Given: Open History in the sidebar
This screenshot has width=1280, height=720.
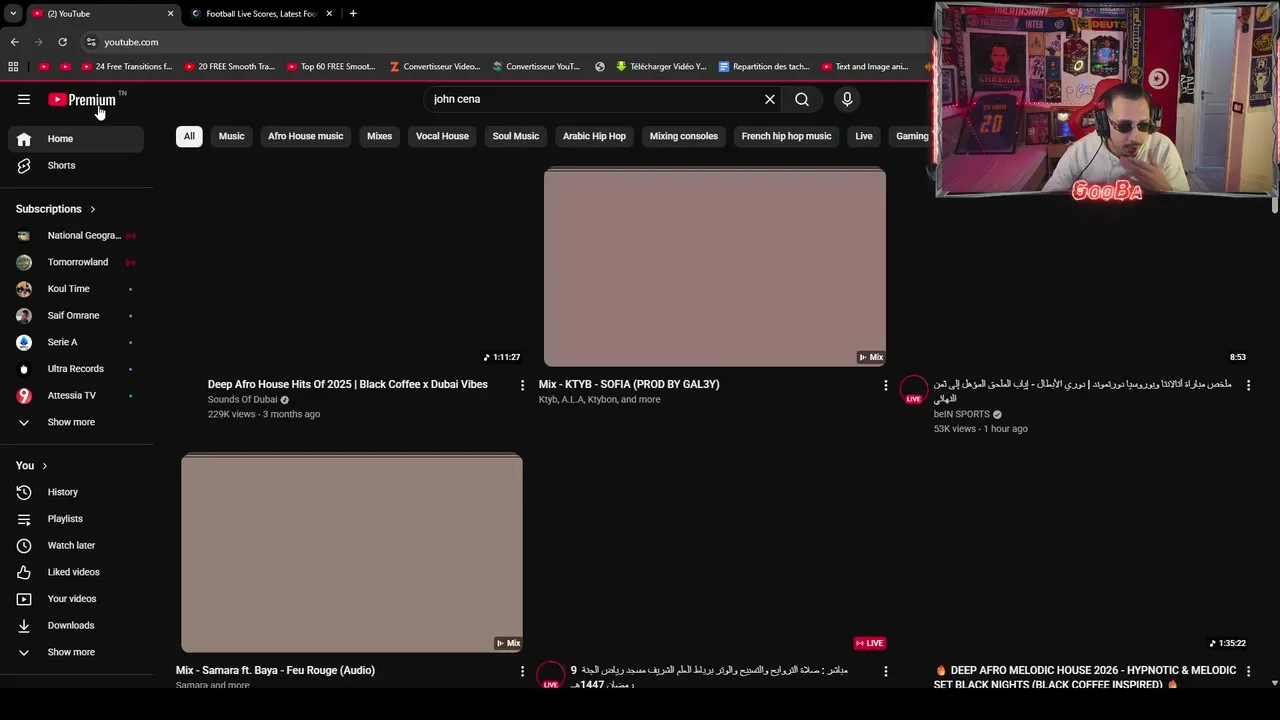Looking at the screenshot, I should tap(76, 492).
